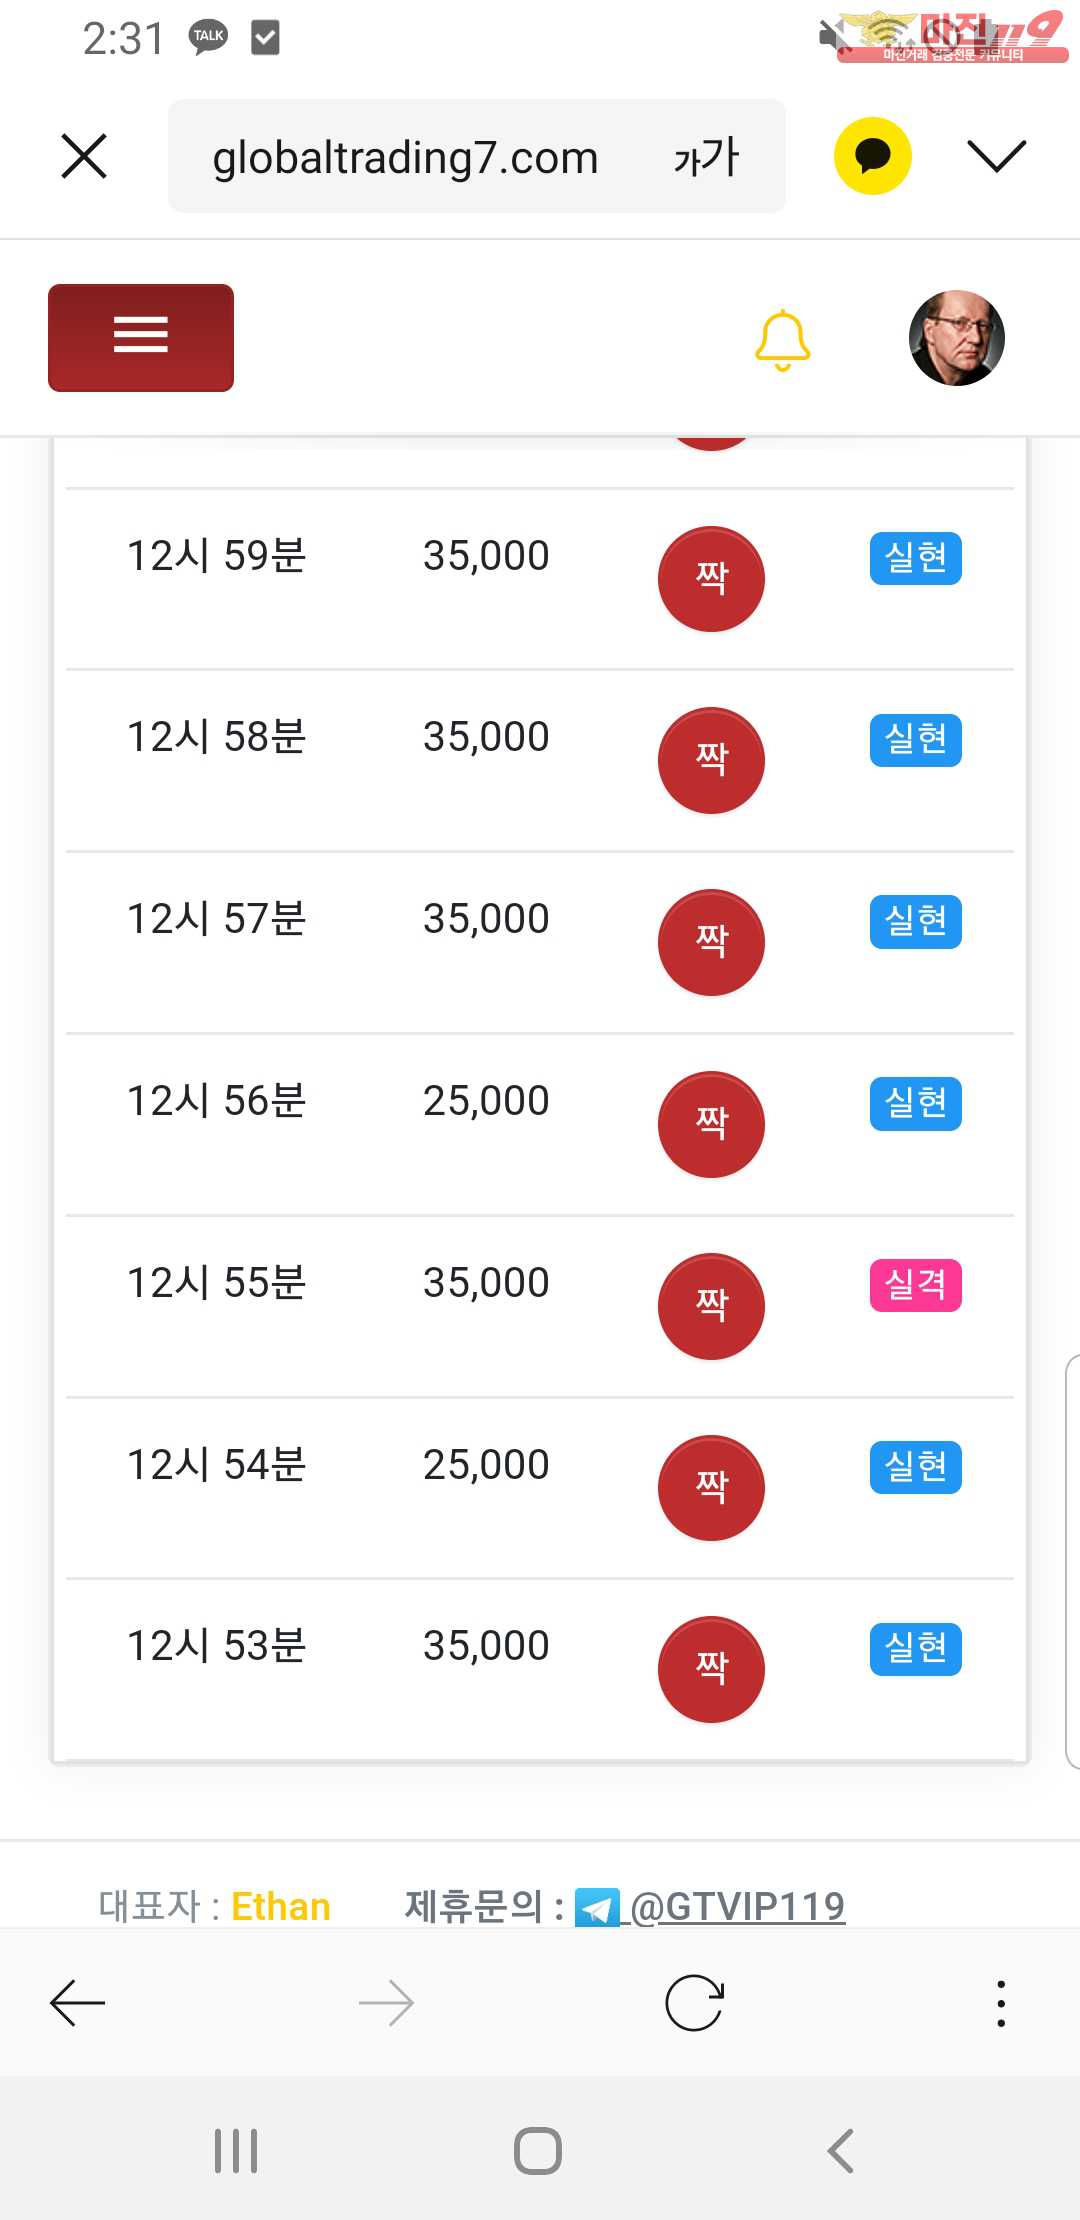Open the user profile avatar
The image size is (1080, 2220).
coord(956,338)
